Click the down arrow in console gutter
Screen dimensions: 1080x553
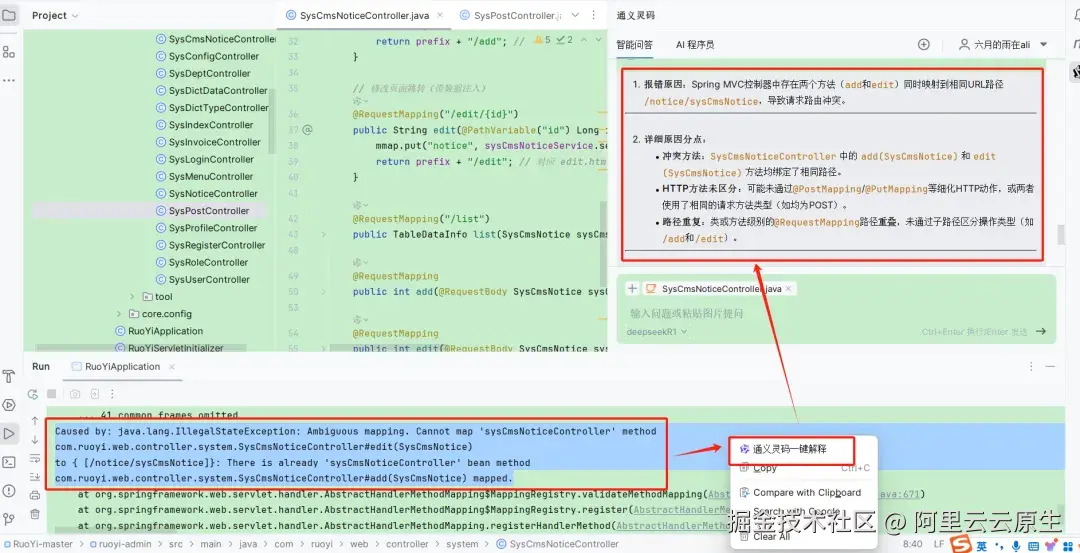(x=34, y=439)
